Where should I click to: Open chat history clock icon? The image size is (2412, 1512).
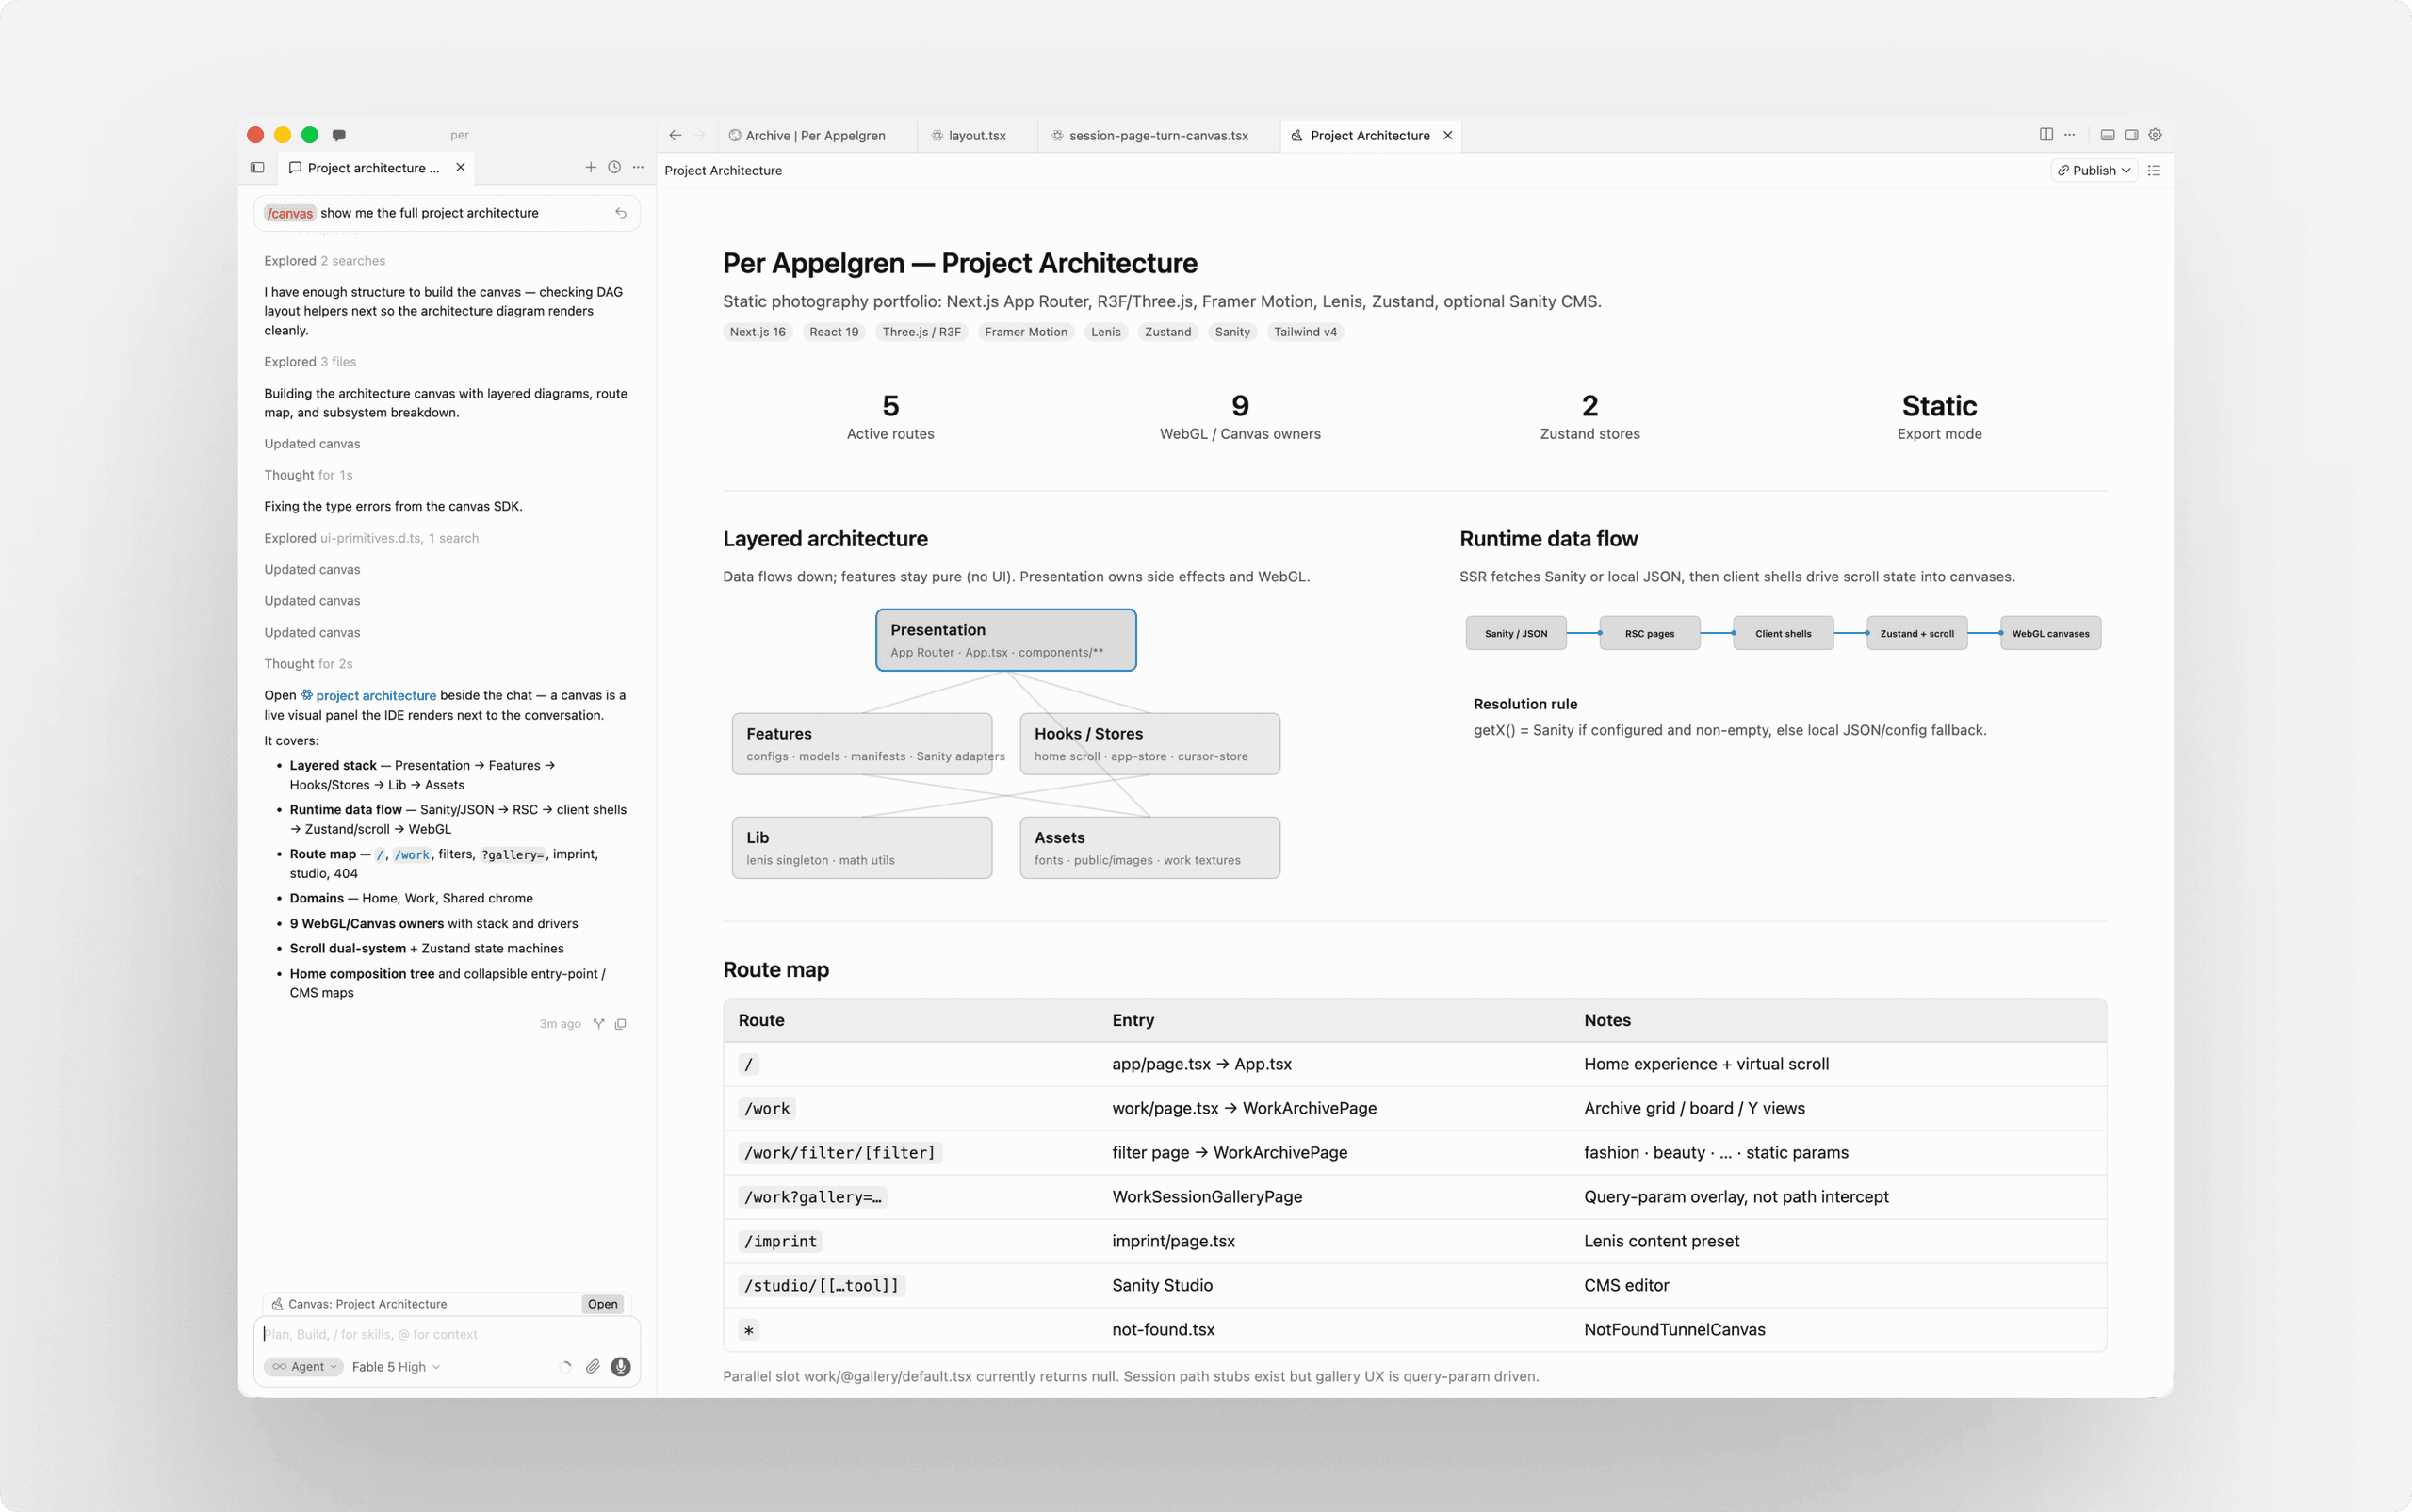(615, 168)
